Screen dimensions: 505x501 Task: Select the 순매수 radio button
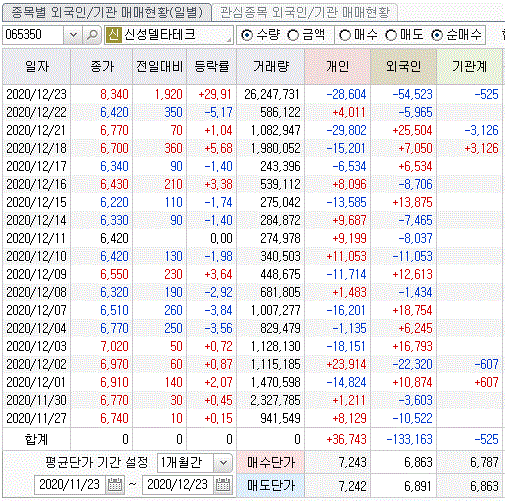point(437,35)
